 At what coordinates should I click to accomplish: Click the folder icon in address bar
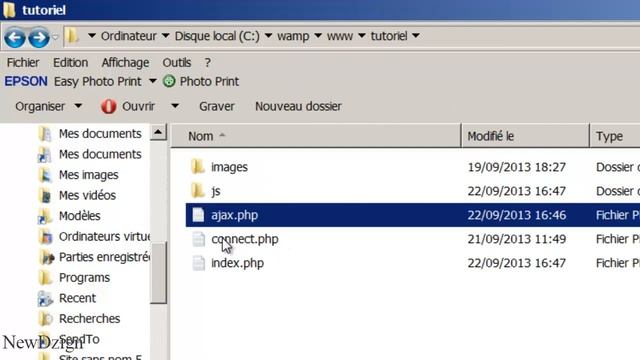pyautogui.click(x=72, y=36)
